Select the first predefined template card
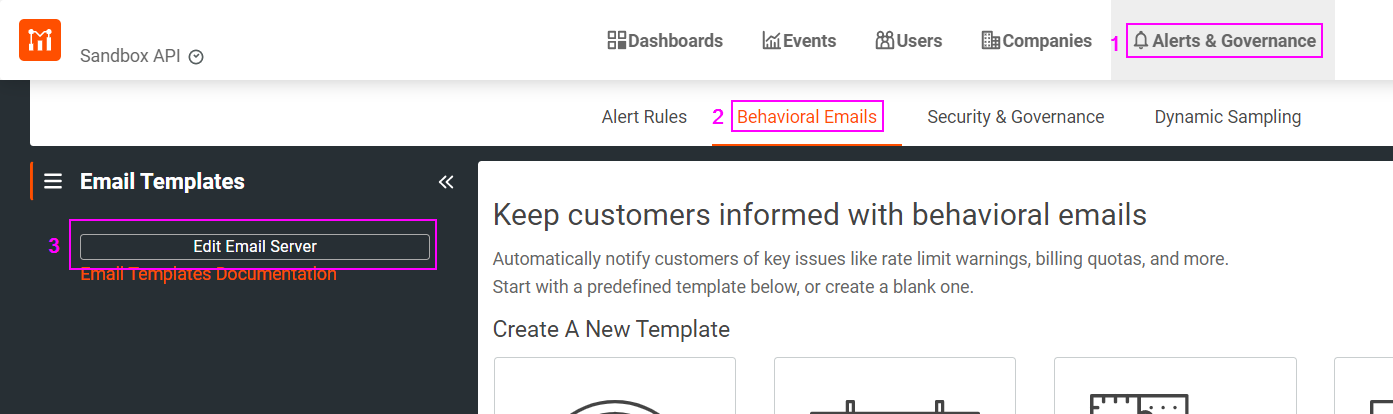1393x414 pixels. pyautogui.click(x=615, y=386)
